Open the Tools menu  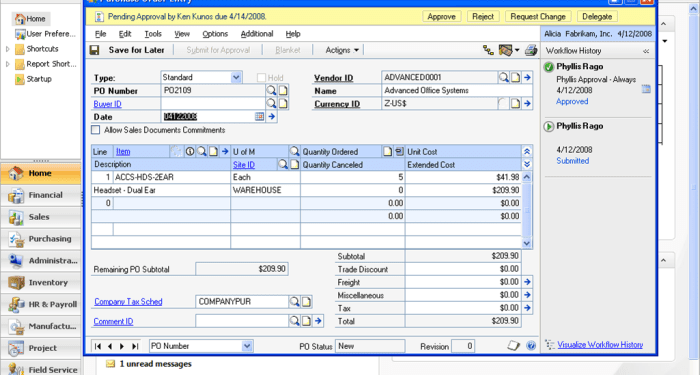click(153, 34)
